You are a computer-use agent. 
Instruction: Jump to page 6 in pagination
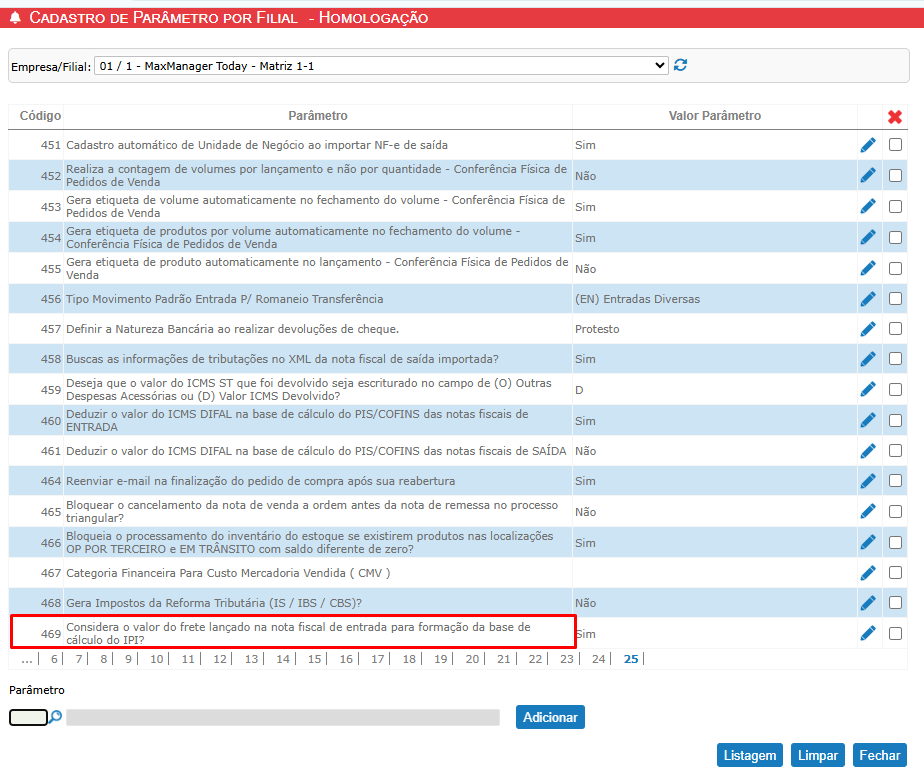click(54, 659)
